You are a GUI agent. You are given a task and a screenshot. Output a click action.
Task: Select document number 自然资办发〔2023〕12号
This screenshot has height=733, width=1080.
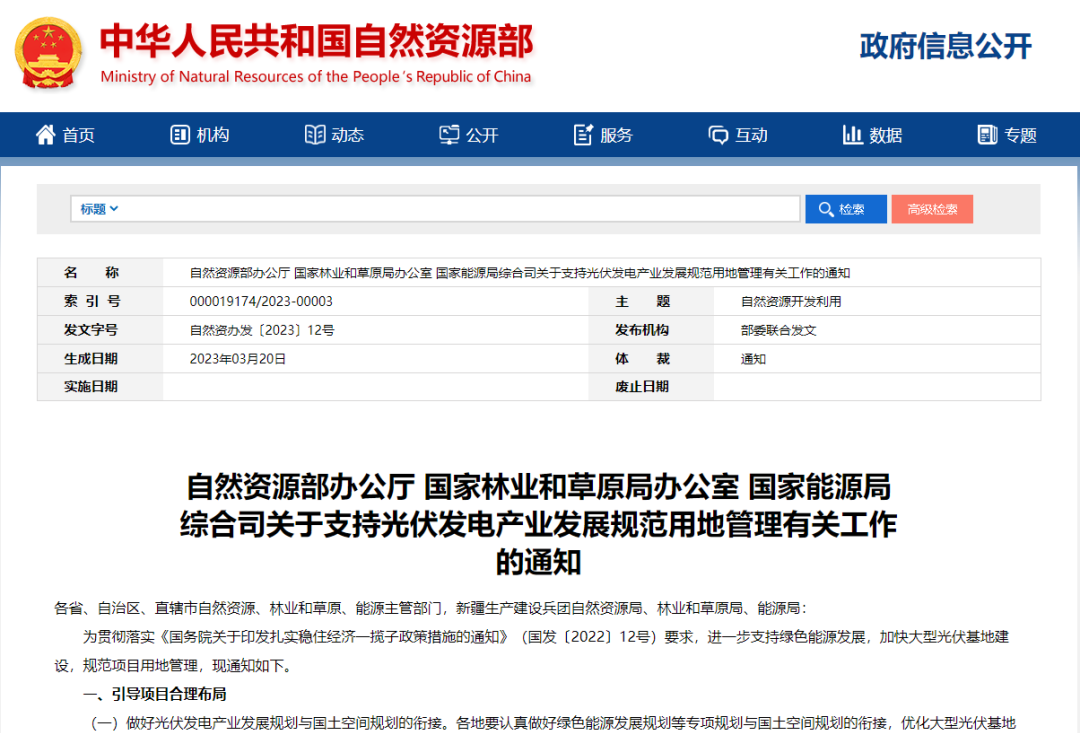click(x=262, y=331)
